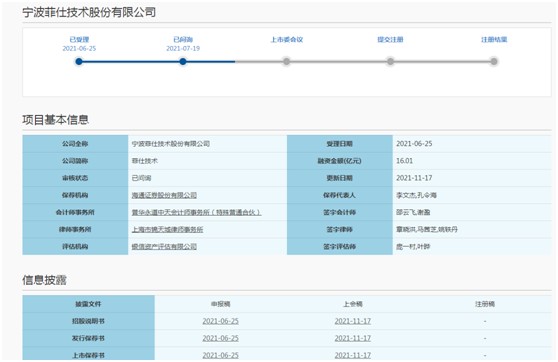Open 招股说明书 申报稿 dated 2021-06-25
Viewport: 558px width, 362px height.
(x=220, y=321)
